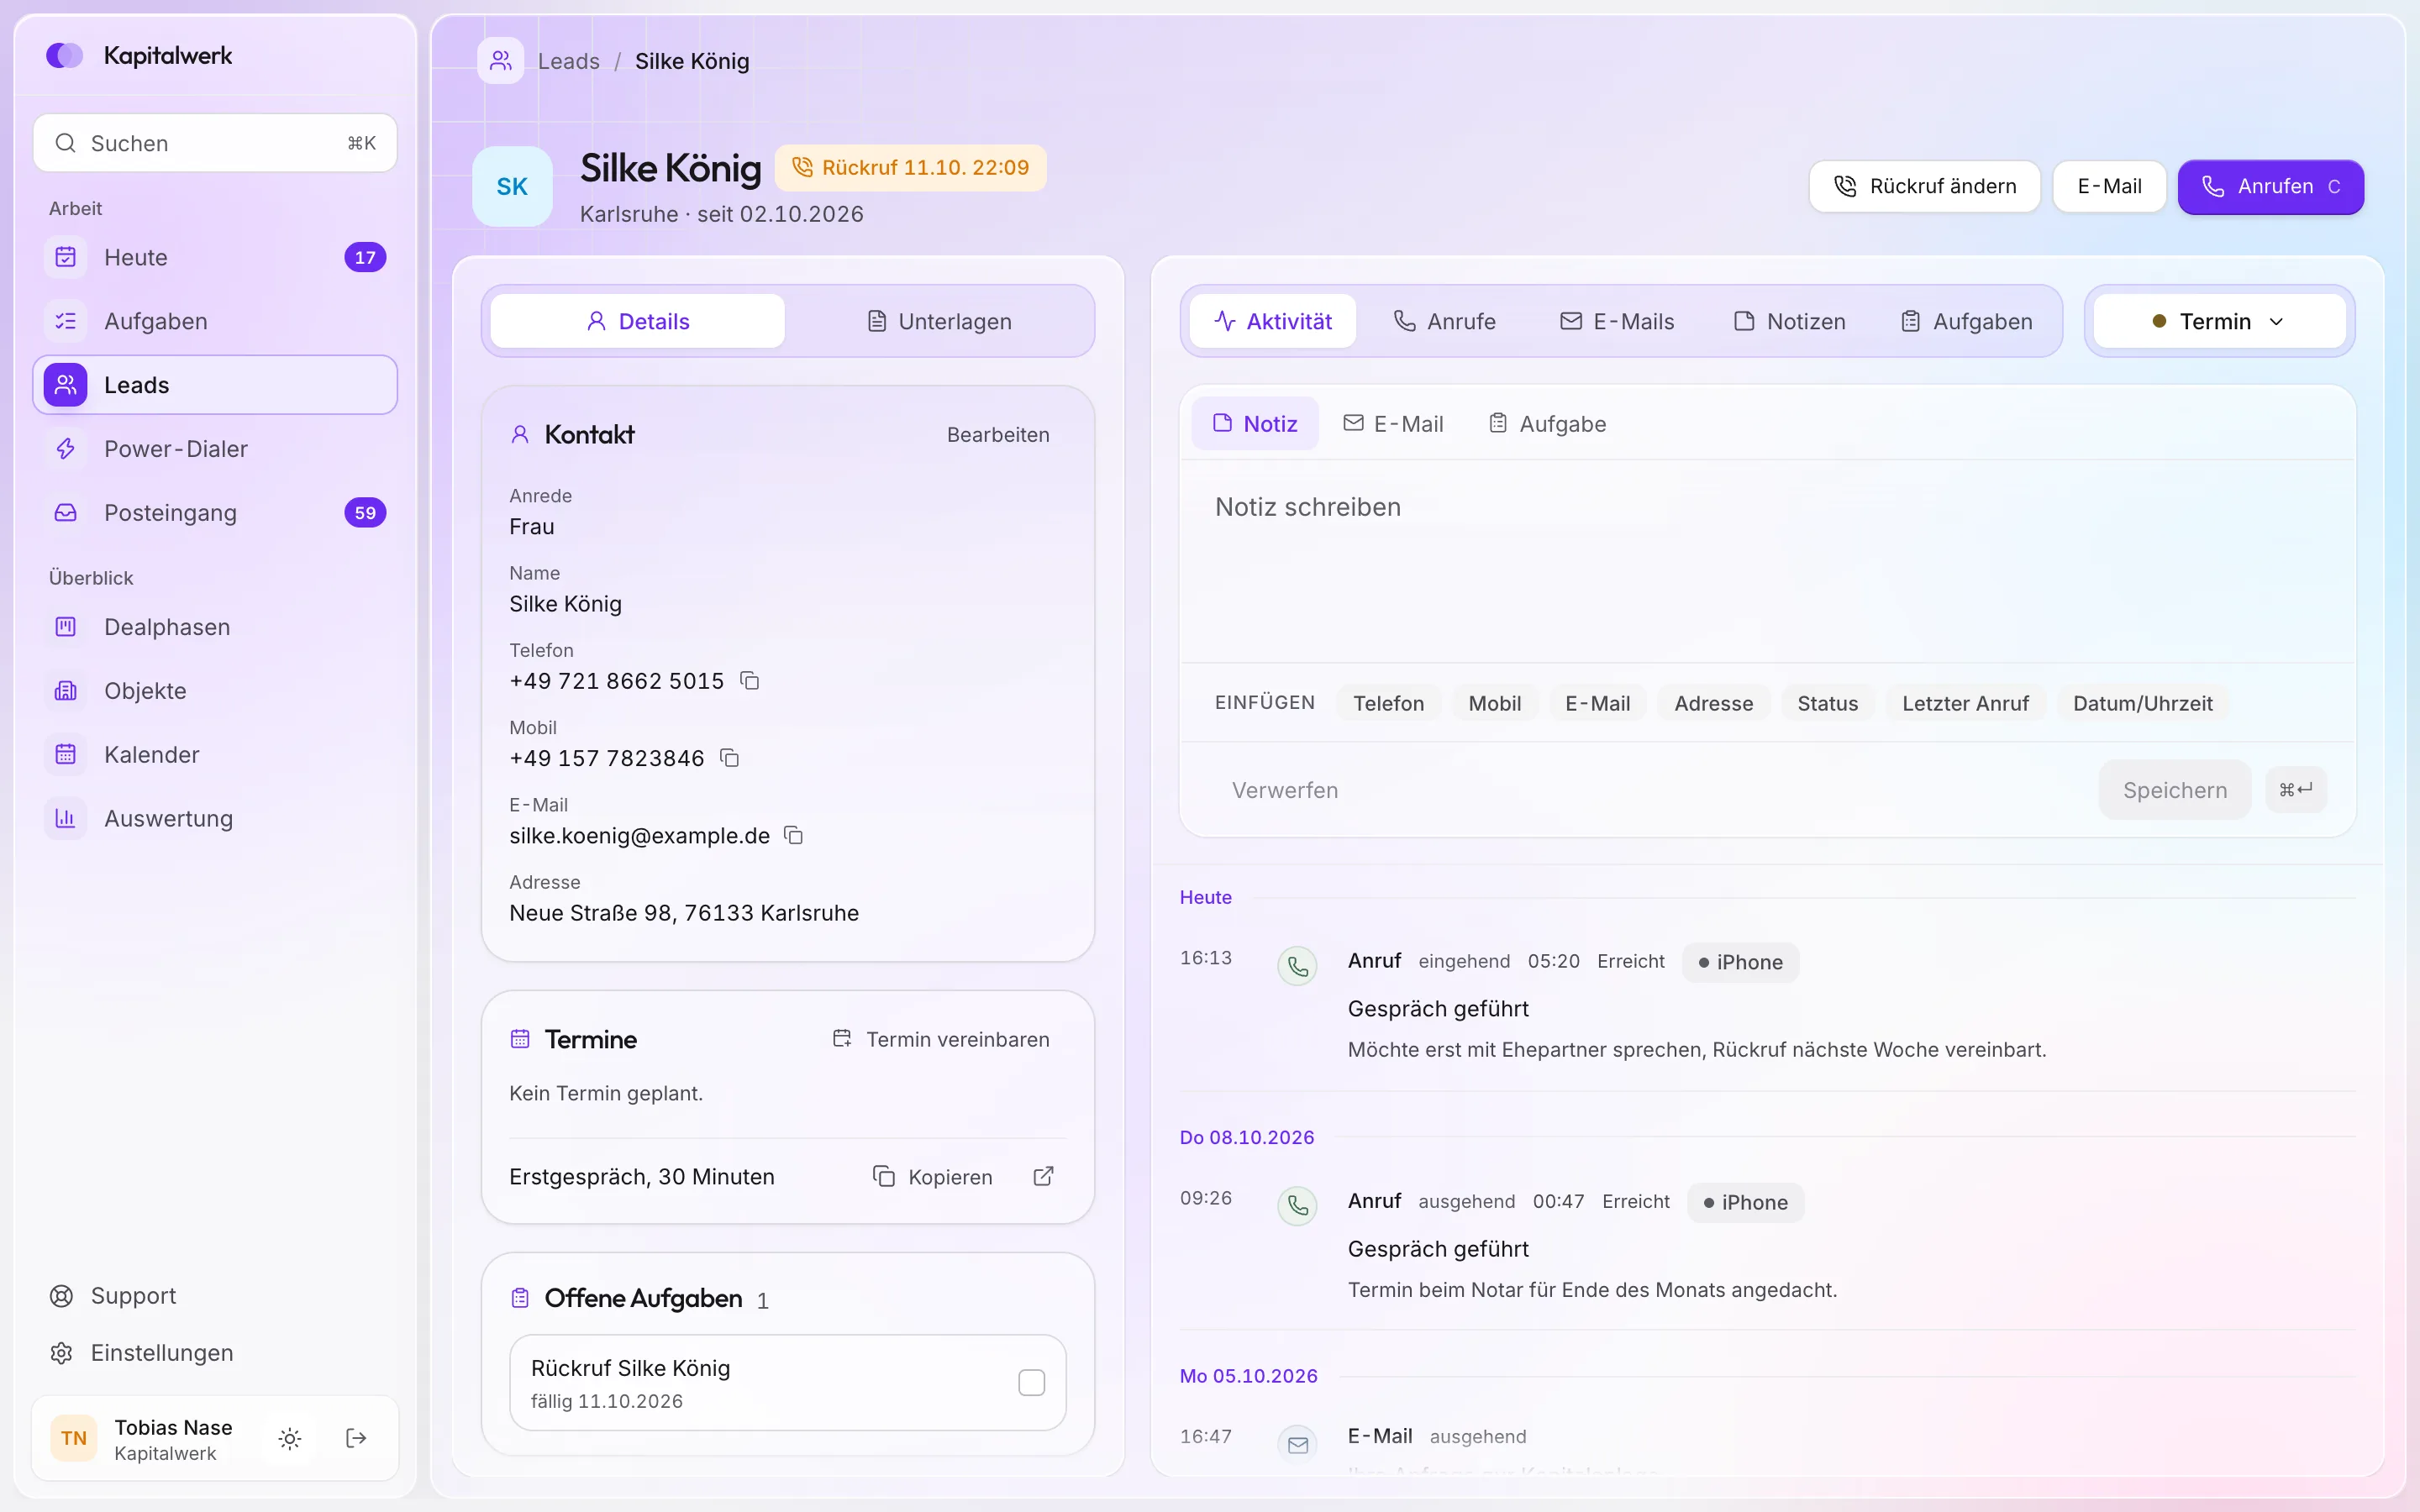Check off task Rückruf Silke König
The width and height of the screenshot is (2420, 1512).
[x=1032, y=1383]
